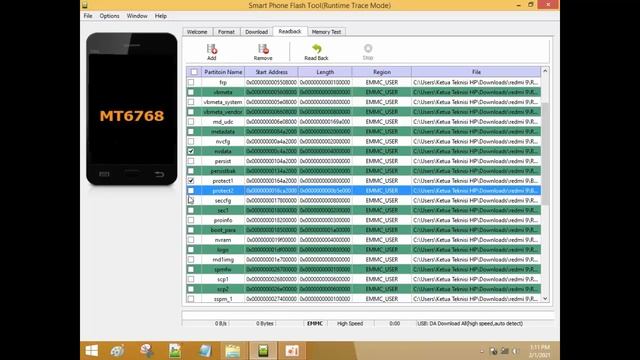Select the scp1 partition name

click(223, 279)
